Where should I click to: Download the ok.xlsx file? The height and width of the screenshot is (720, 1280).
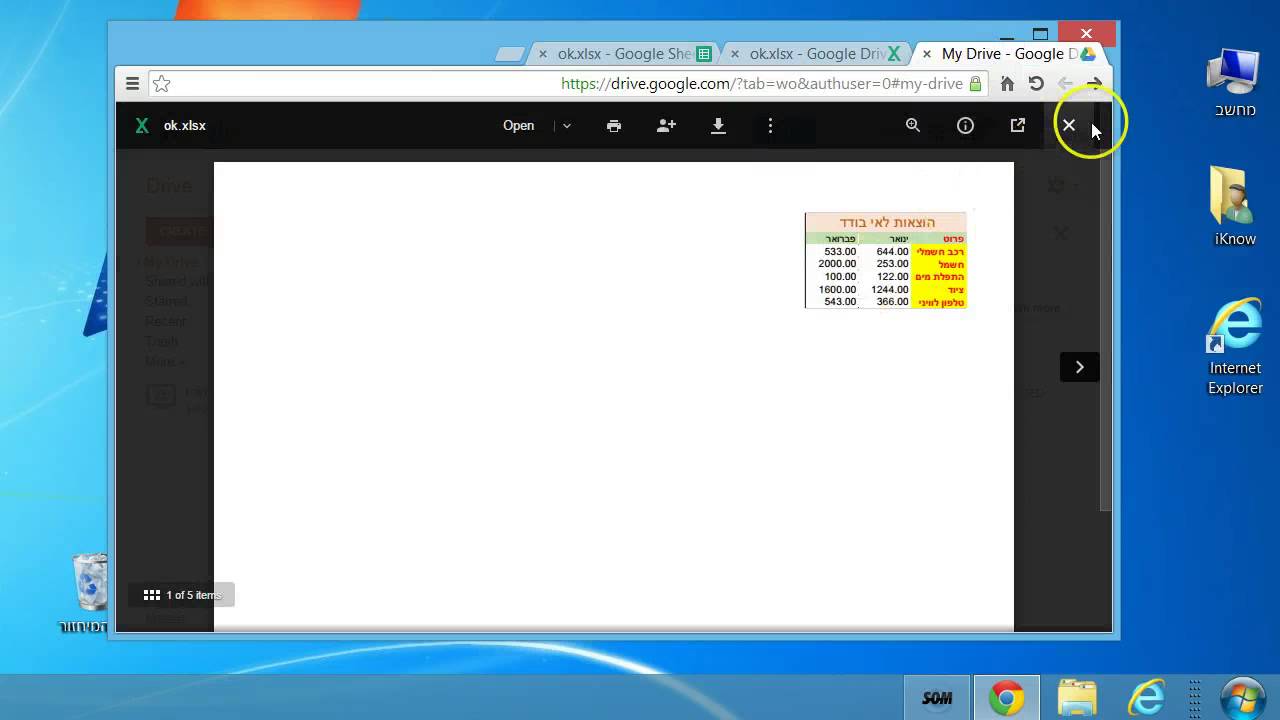tap(718, 126)
